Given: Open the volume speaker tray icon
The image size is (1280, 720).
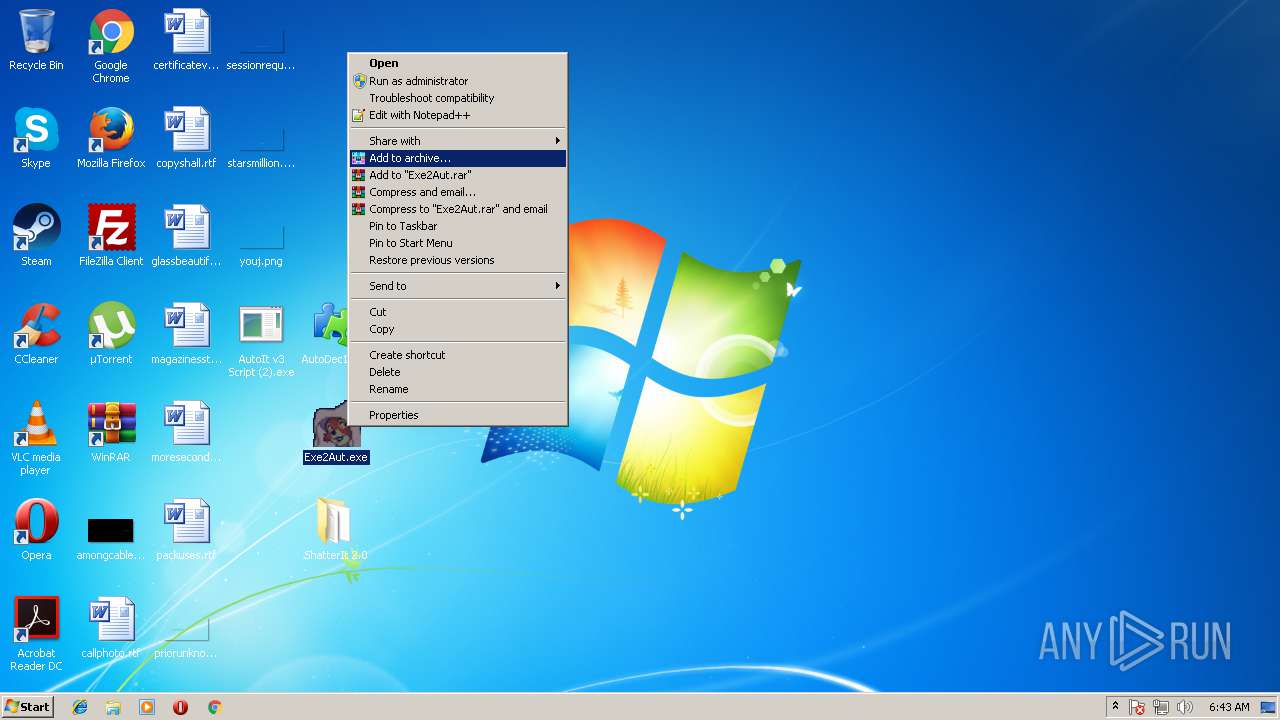Looking at the screenshot, I should coord(1185,707).
